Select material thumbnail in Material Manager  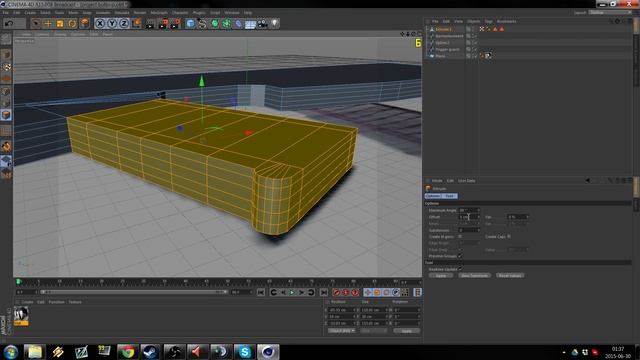tap(21, 316)
